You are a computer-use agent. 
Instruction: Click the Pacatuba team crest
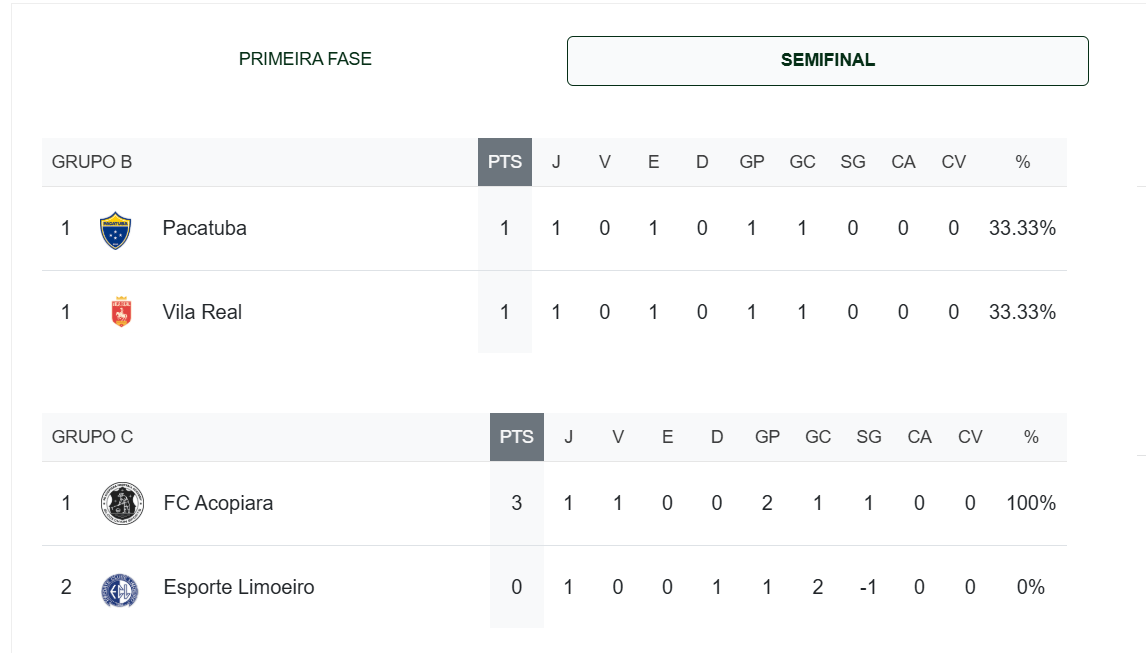pos(115,230)
